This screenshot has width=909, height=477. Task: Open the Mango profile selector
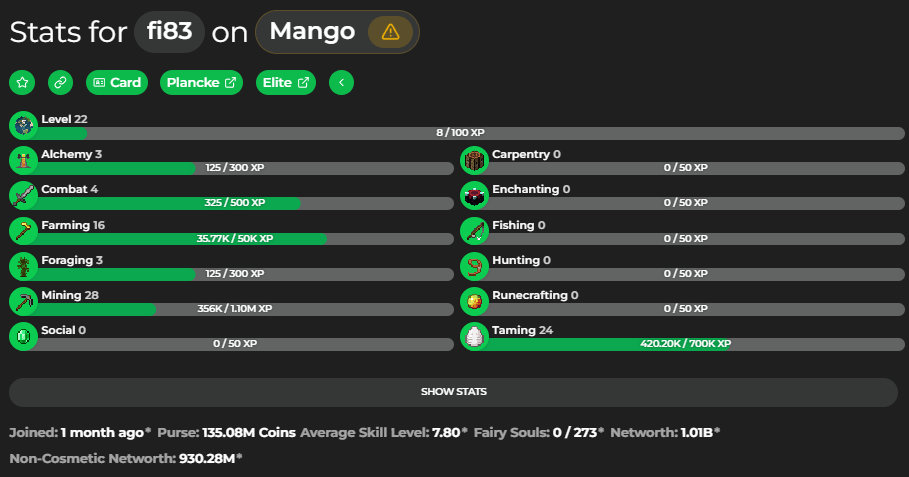click(337, 32)
